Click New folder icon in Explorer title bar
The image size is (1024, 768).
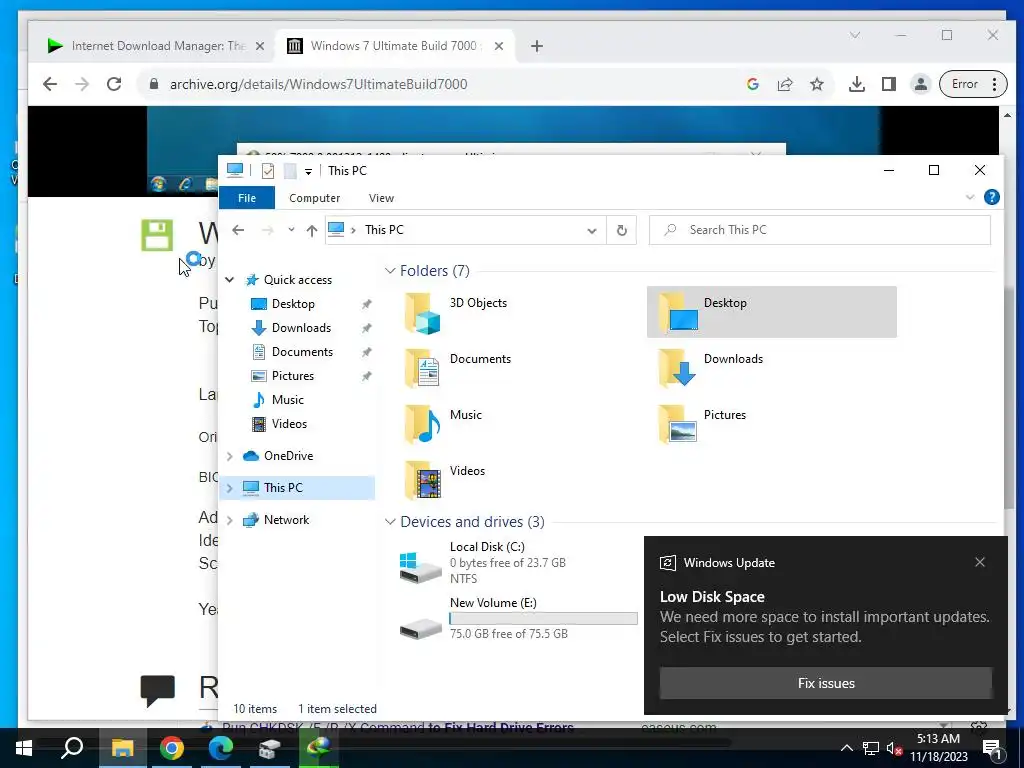point(290,170)
